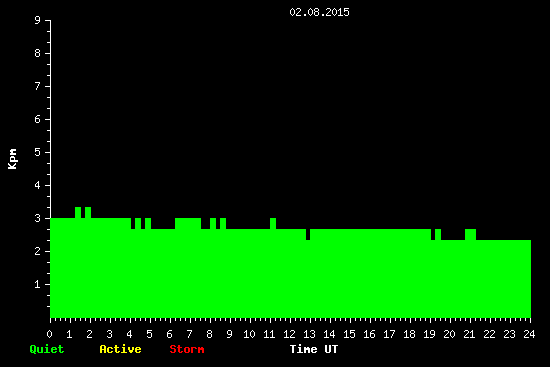Viewport: 550px width, 367px height.
Task: Click hour 0 on the time axis
Action: pyautogui.click(x=49, y=334)
